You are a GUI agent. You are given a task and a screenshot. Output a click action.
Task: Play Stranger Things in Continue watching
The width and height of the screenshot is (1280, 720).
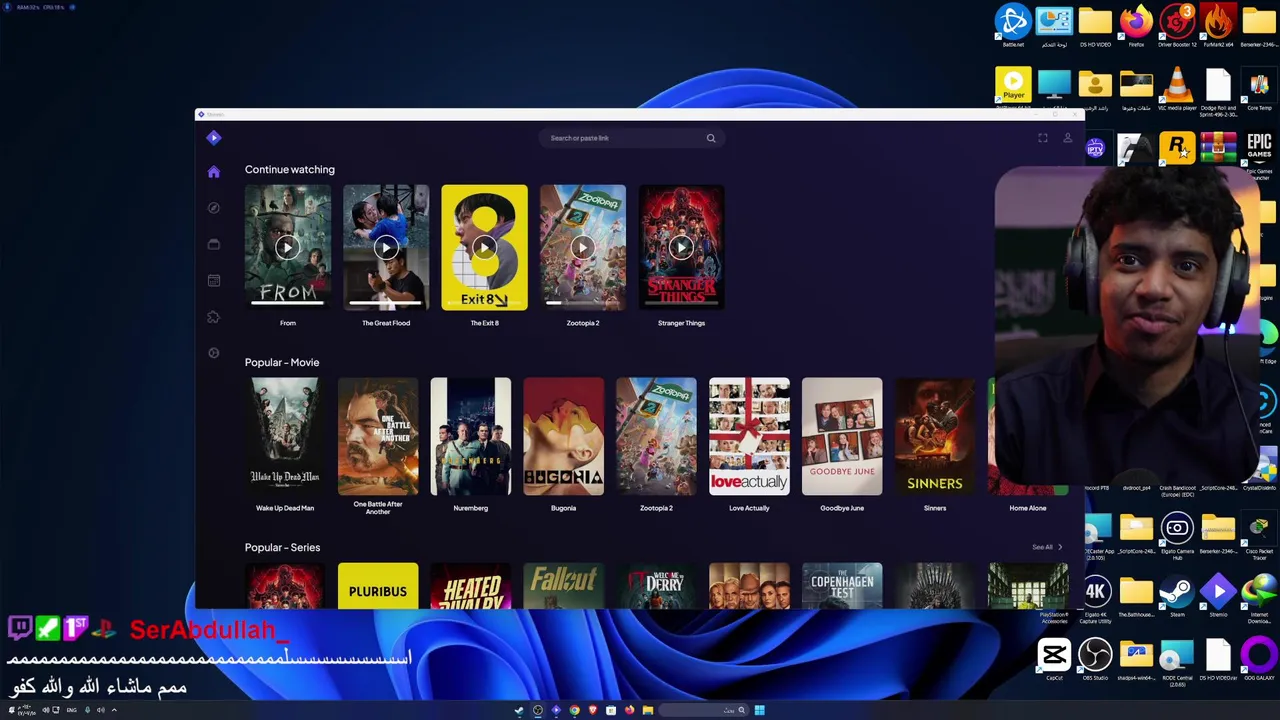click(681, 247)
